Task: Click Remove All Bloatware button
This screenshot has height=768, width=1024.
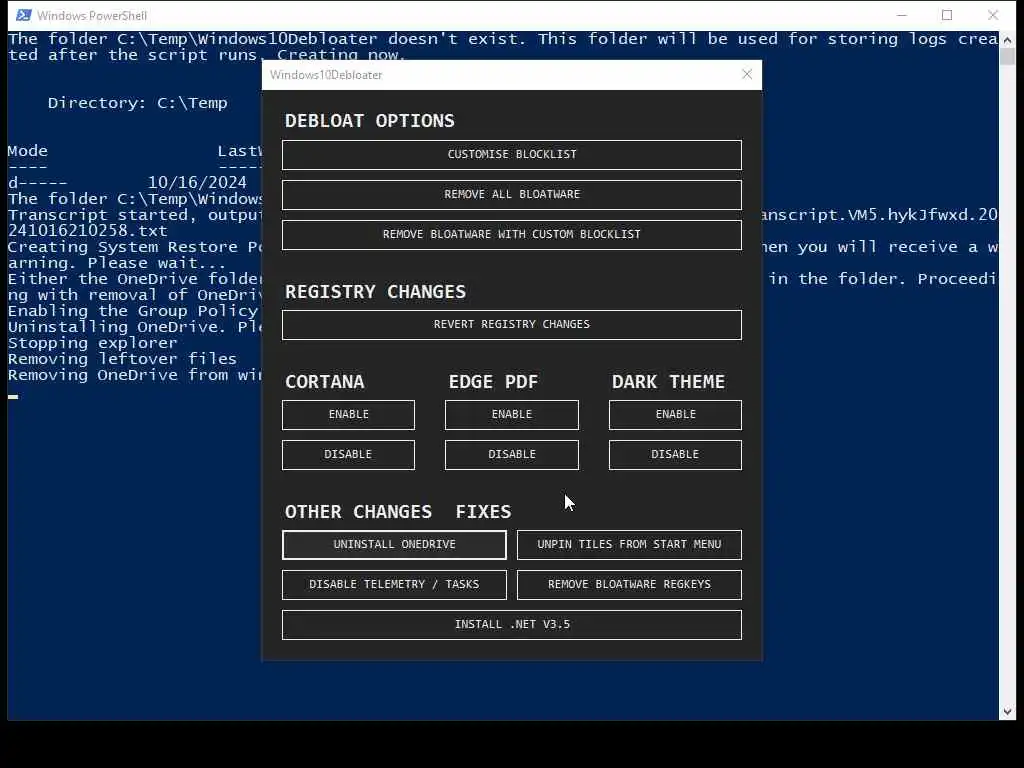Action: point(511,195)
